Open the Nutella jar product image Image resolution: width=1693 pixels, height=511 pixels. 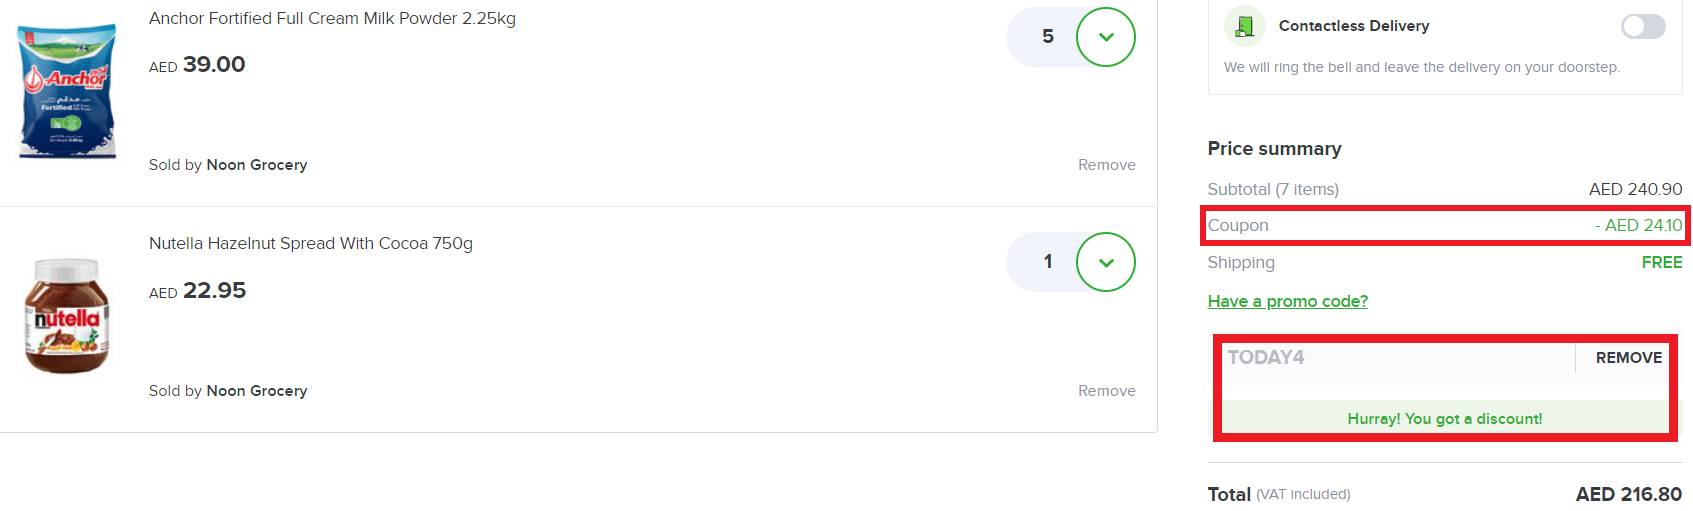click(x=67, y=316)
